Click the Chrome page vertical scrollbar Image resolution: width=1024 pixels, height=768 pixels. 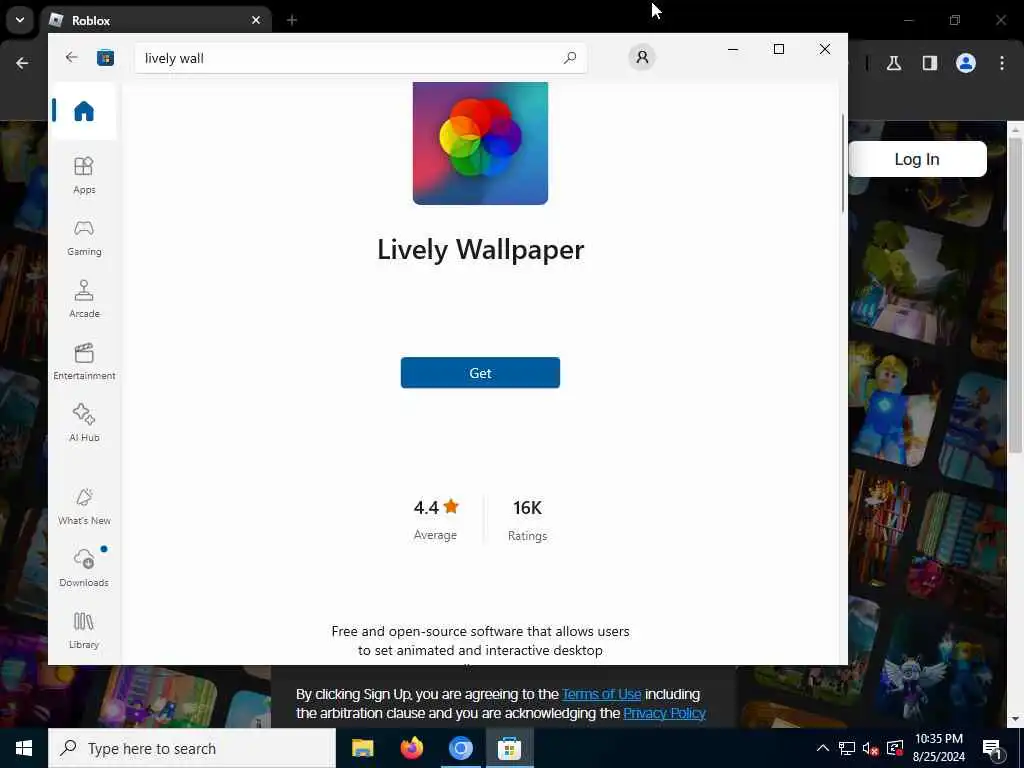1015,296
